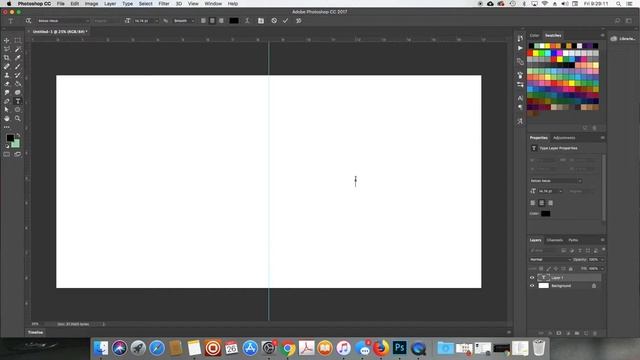Toggle Edit in Quick Mask Mode
This screenshot has height=360, width=640.
[7, 154]
